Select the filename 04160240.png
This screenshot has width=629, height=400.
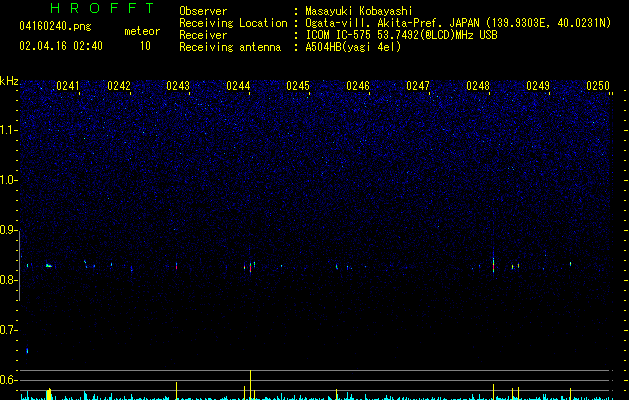click(55, 26)
